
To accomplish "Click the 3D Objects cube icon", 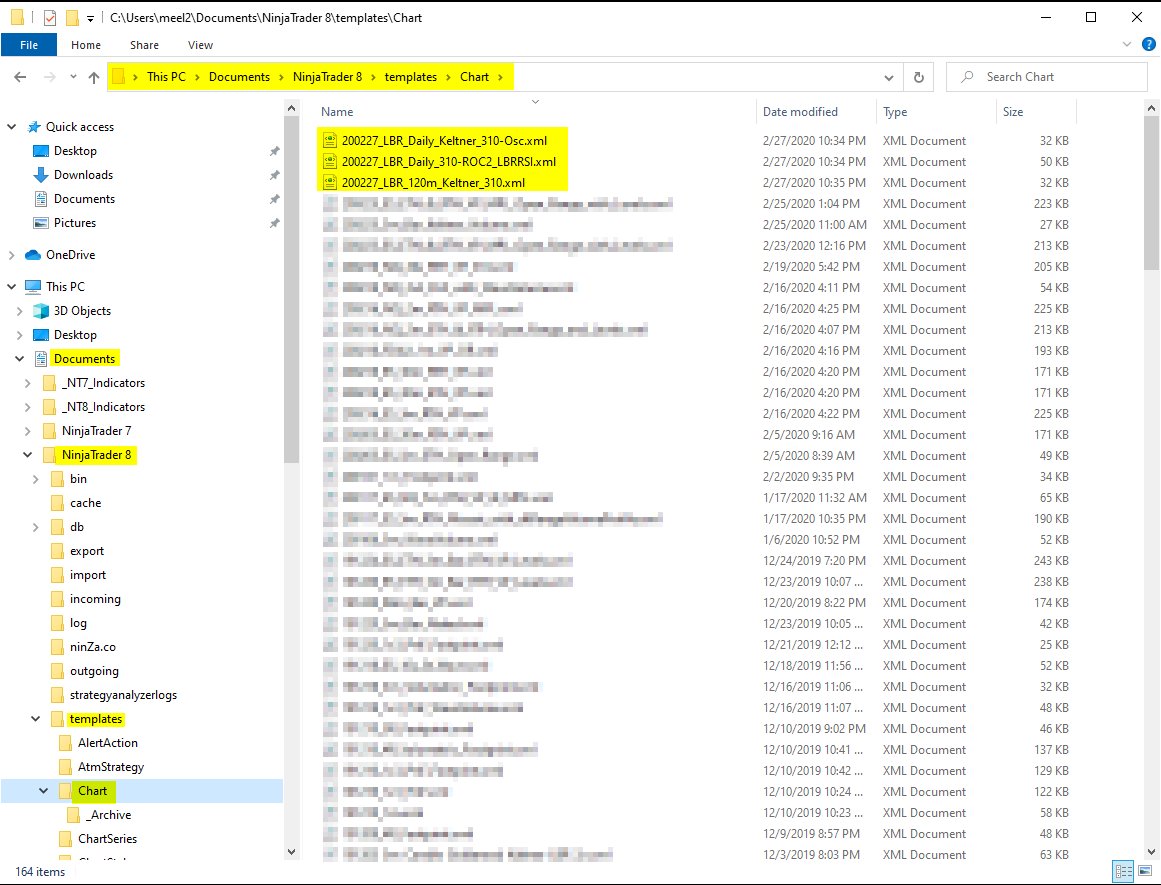I will click(x=41, y=311).
